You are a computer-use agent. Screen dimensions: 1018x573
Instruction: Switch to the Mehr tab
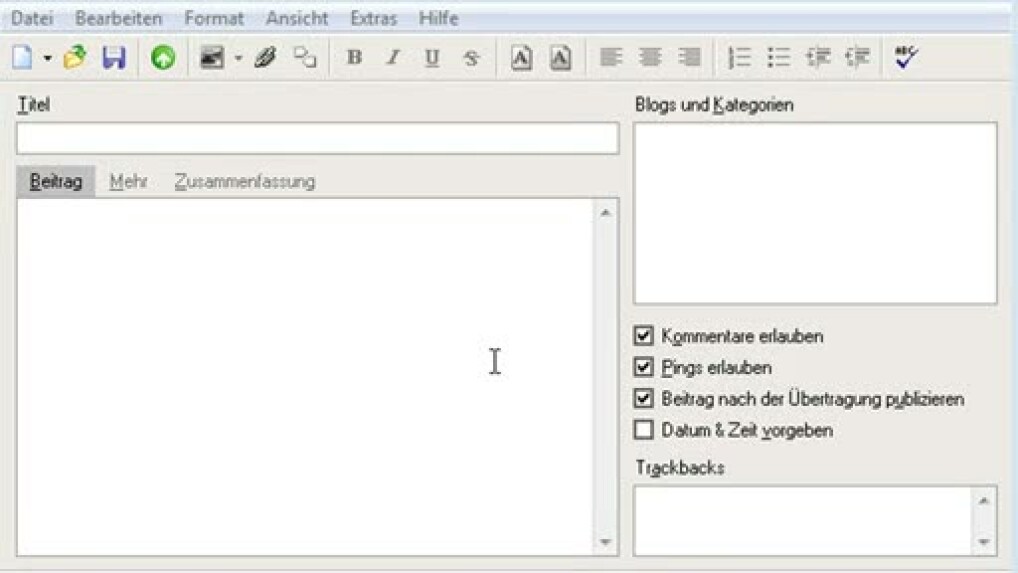pos(129,182)
